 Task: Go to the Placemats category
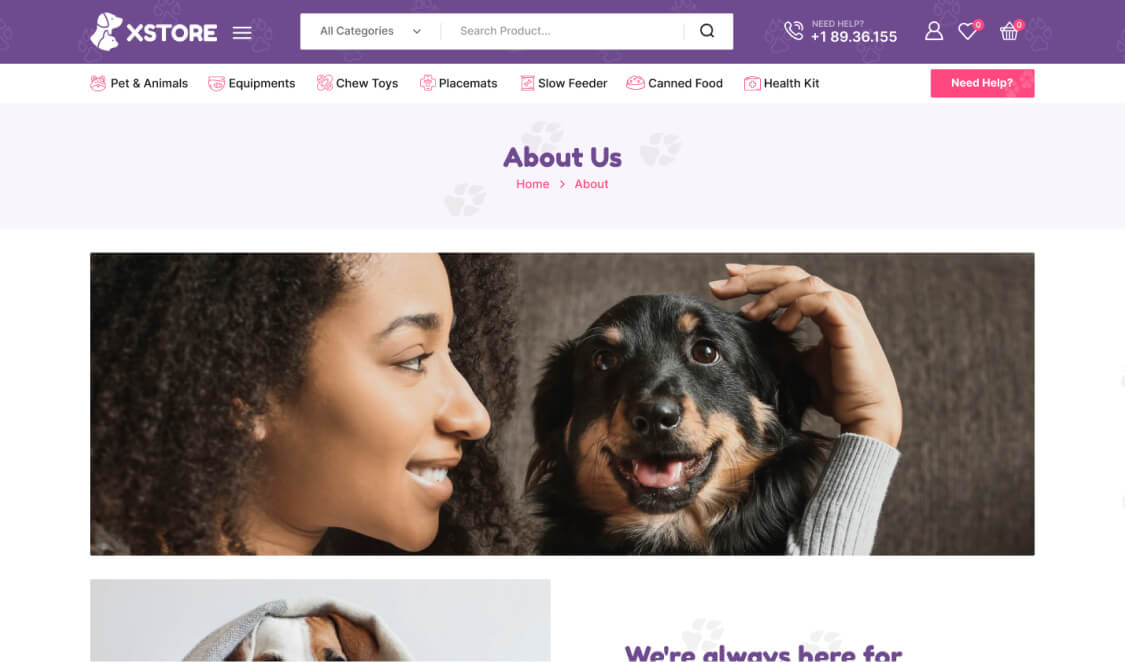point(458,83)
